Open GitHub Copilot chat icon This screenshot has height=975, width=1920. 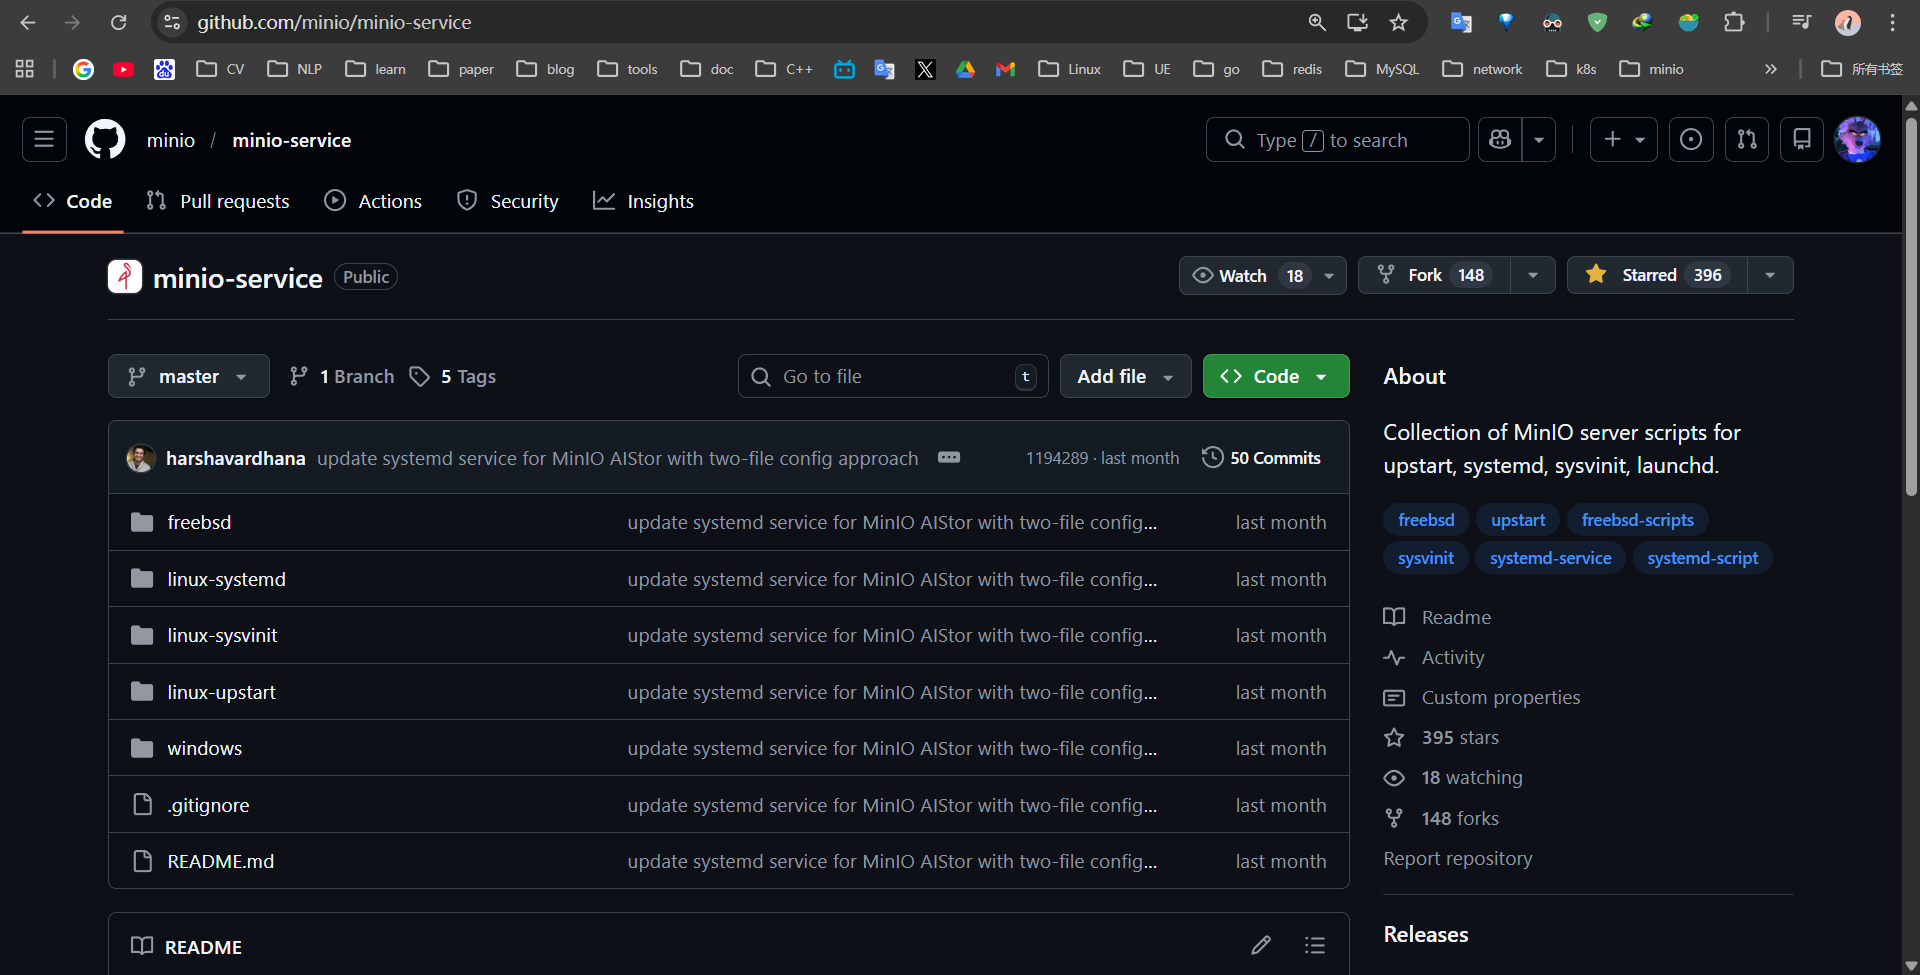click(1500, 140)
